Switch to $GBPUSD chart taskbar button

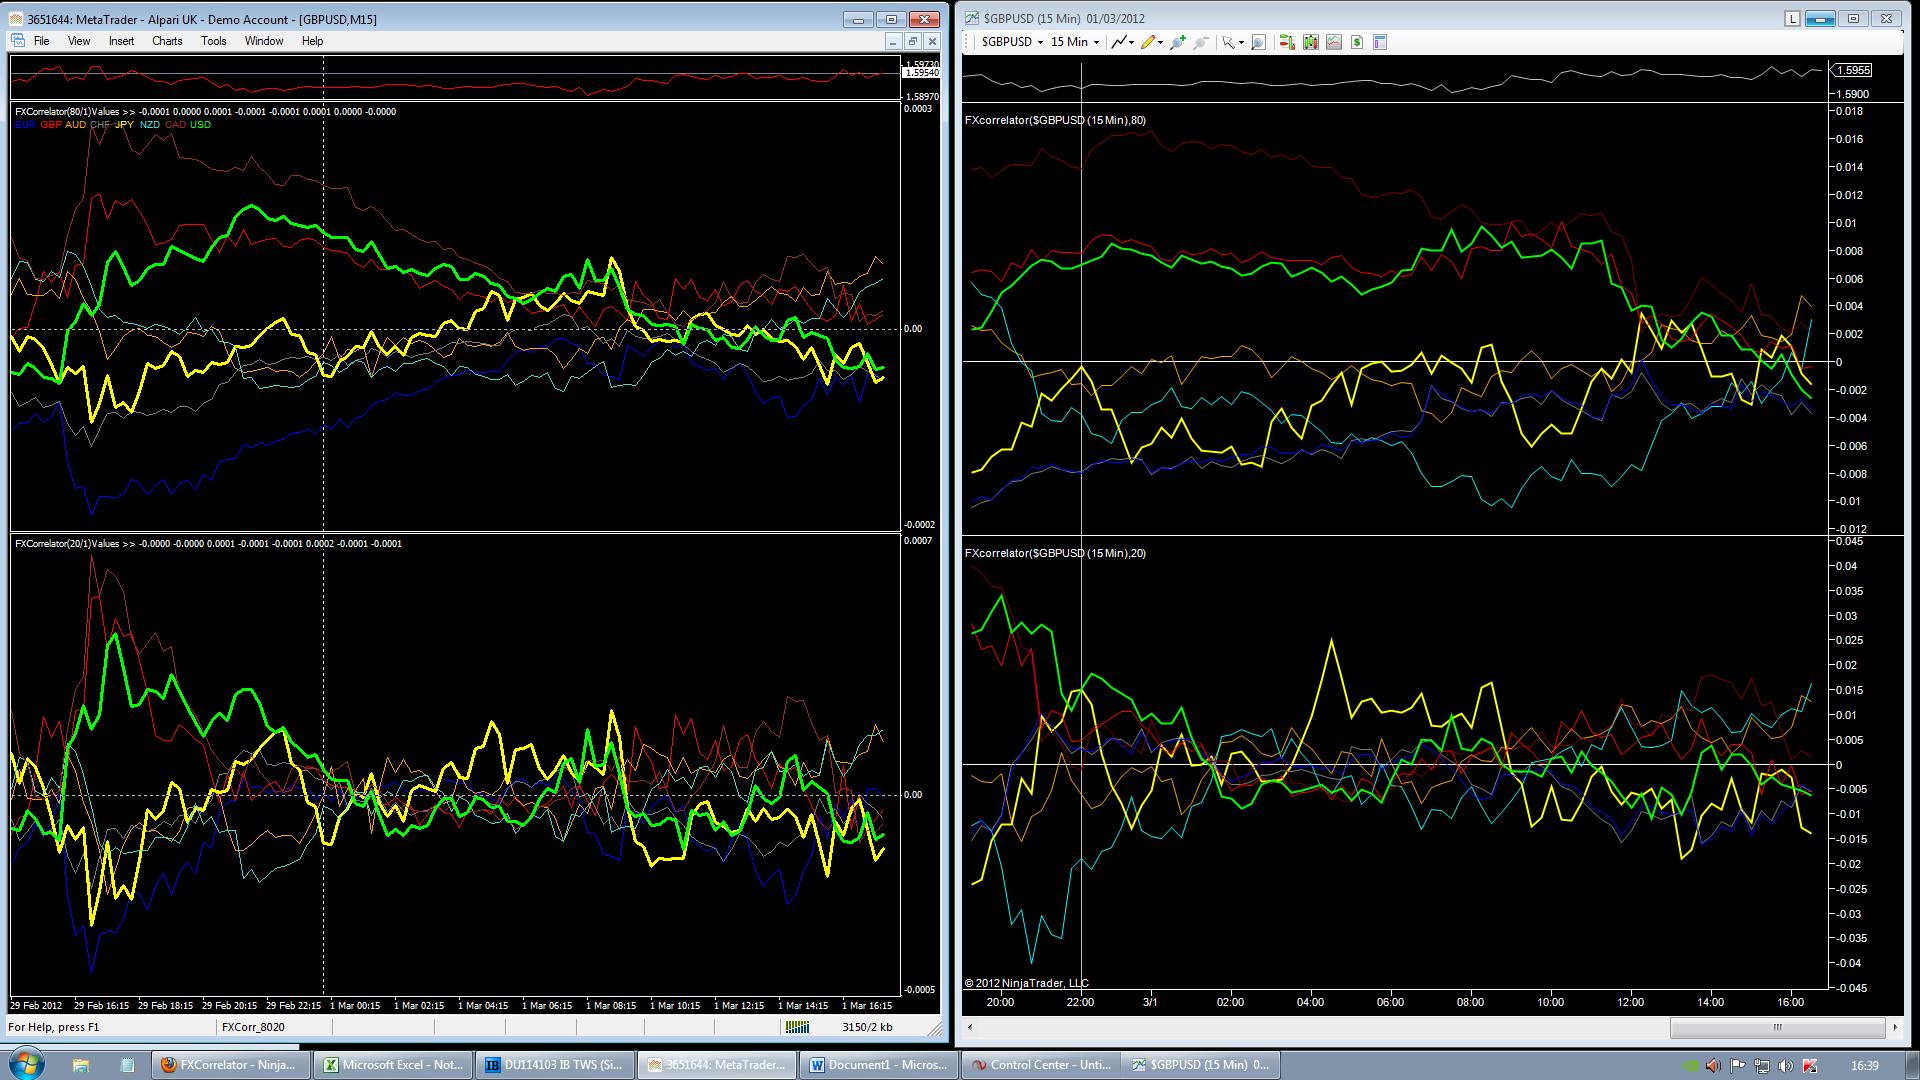click(x=1202, y=1065)
